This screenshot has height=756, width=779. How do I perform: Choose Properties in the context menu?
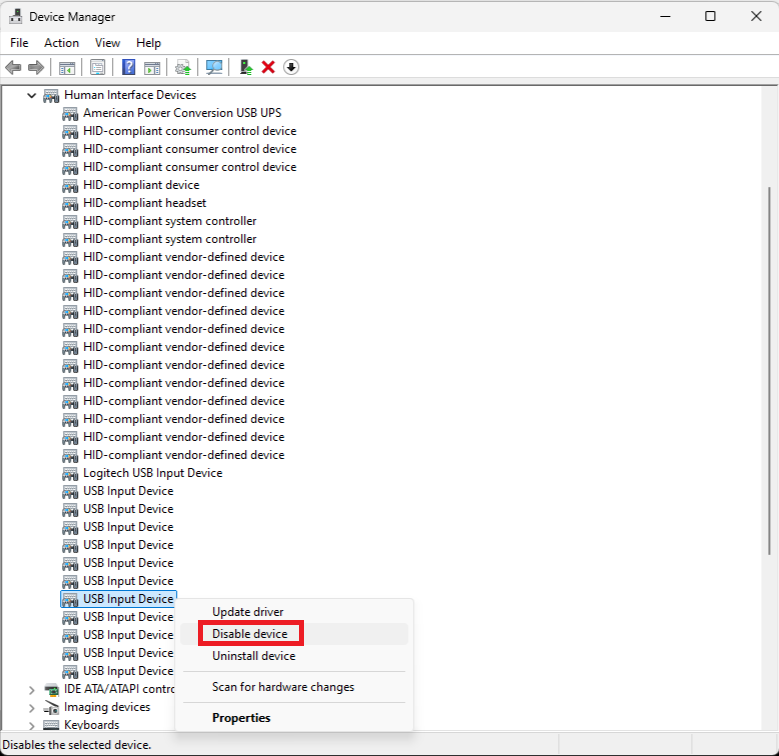[x=241, y=717]
